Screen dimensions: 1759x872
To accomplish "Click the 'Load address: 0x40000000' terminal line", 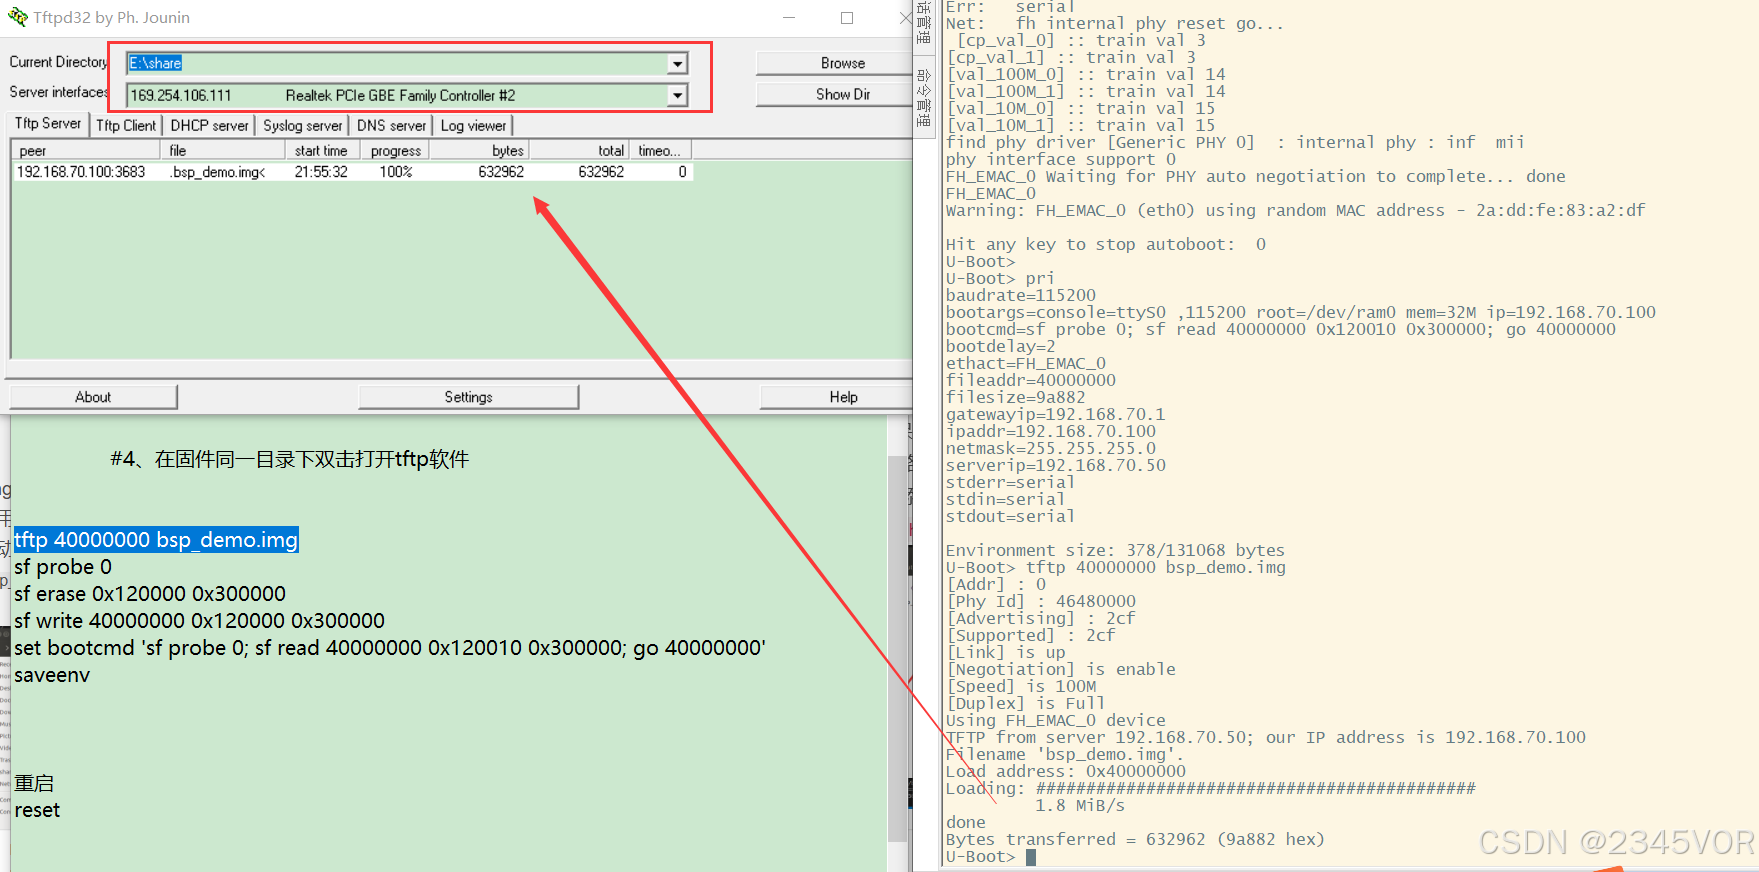I will point(1065,772).
